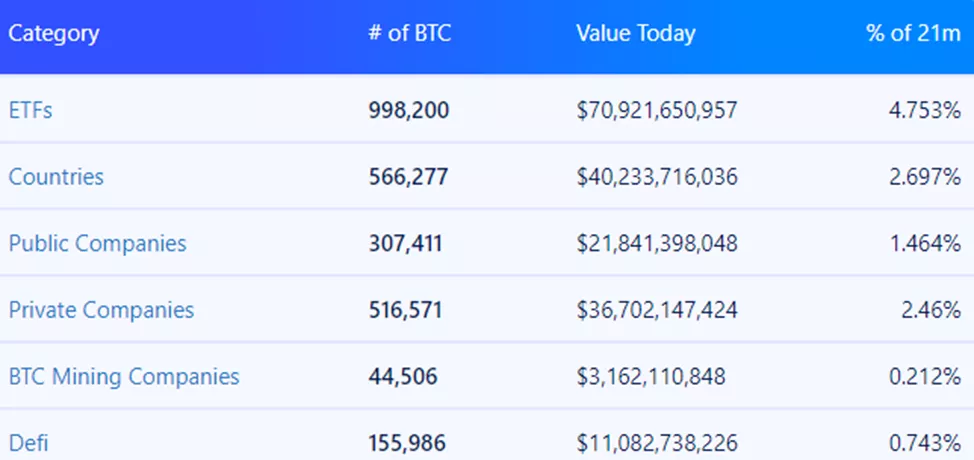This screenshot has width=974, height=460.
Task: Select the ETFs BTC count 998,200
Action: (x=409, y=110)
